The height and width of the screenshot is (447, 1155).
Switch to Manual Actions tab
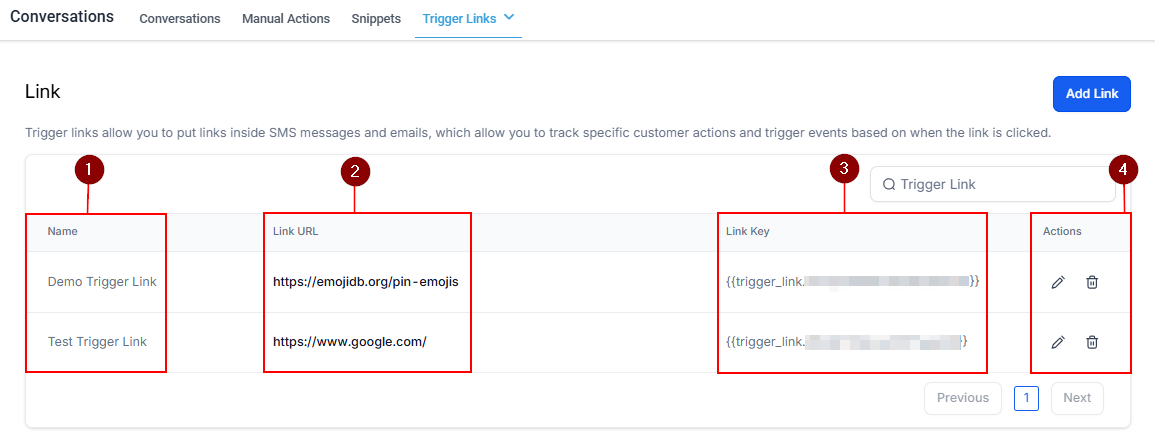point(286,19)
